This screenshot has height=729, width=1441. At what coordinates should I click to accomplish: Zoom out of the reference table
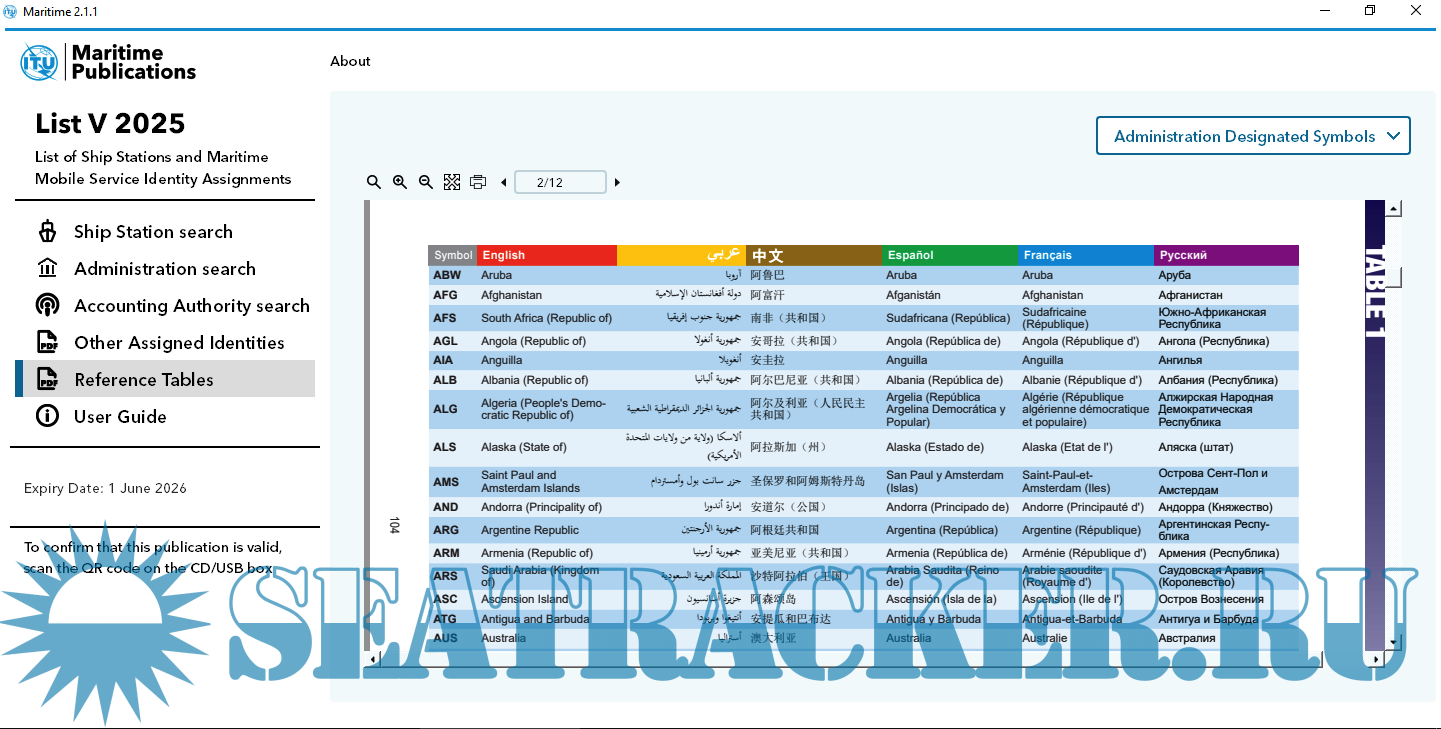coord(426,182)
